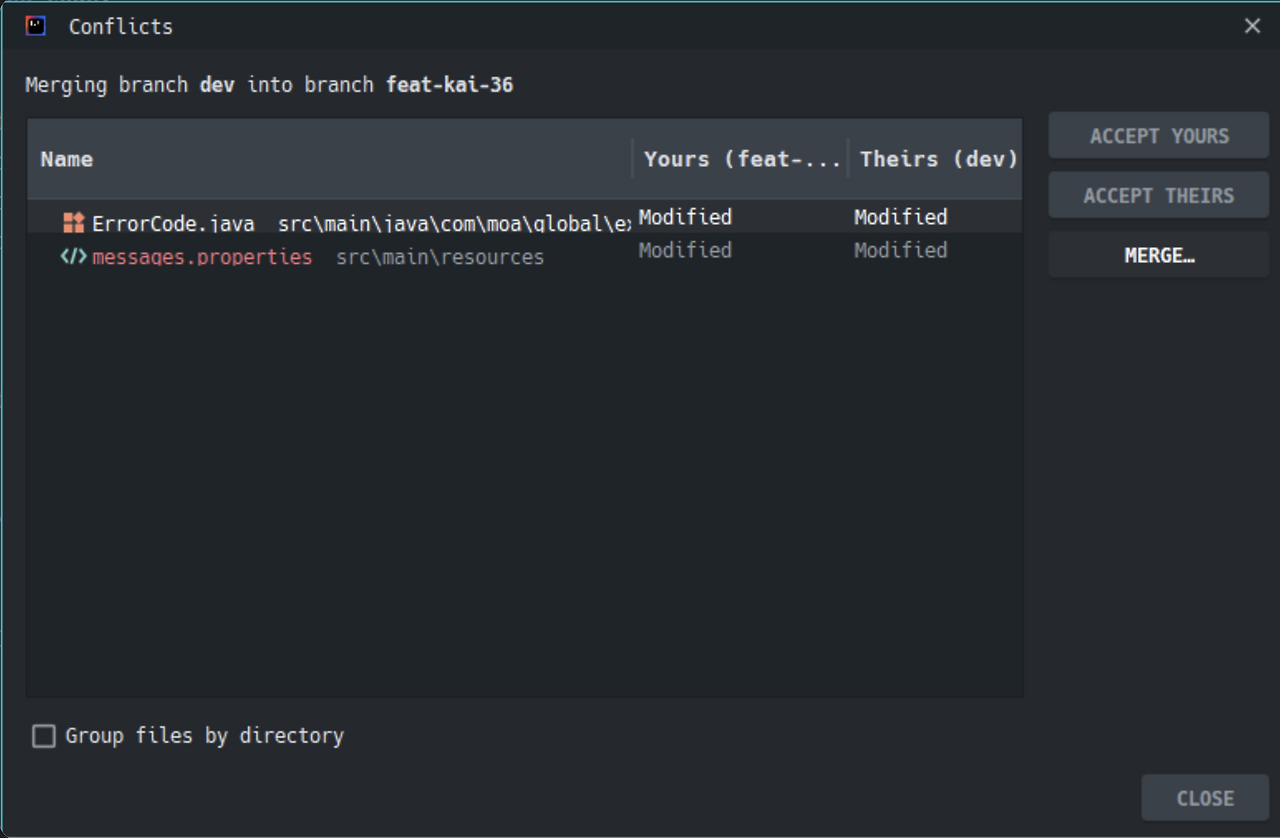The image size is (1280, 838).
Task: Click the Accept Yours button
Action: click(1158, 136)
